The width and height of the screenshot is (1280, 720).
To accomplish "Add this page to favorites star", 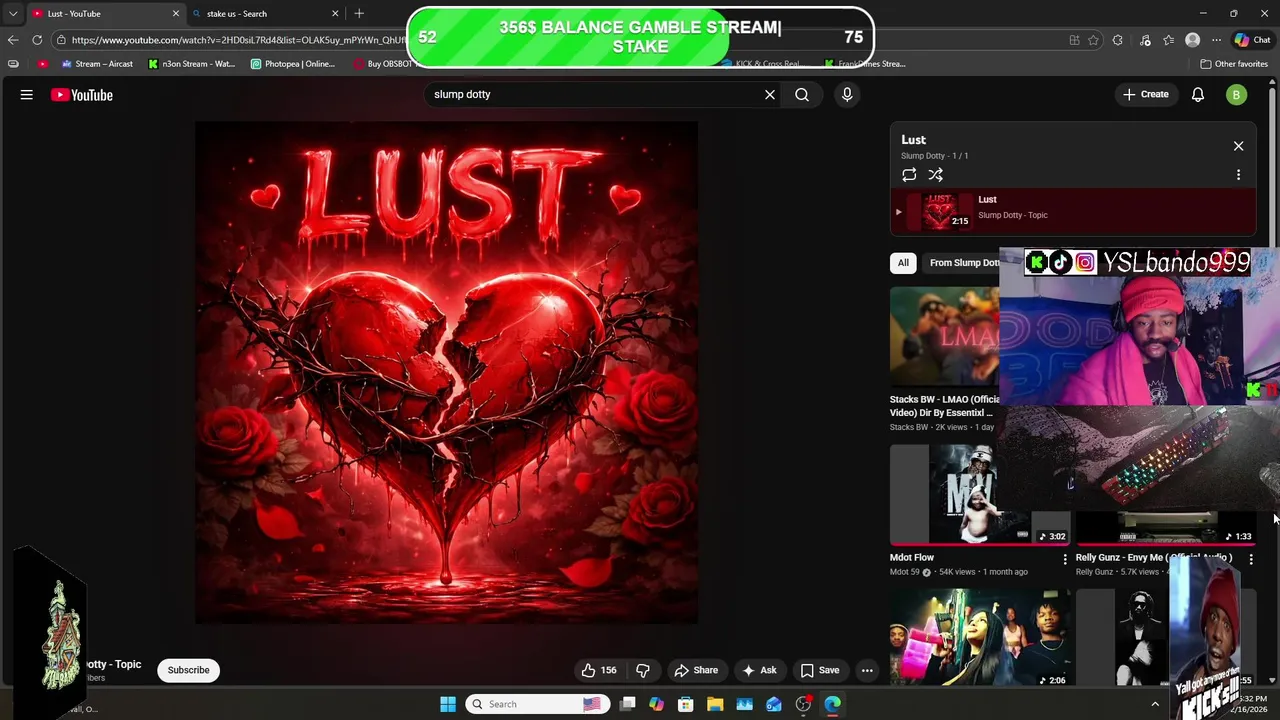I will coord(1093,40).
